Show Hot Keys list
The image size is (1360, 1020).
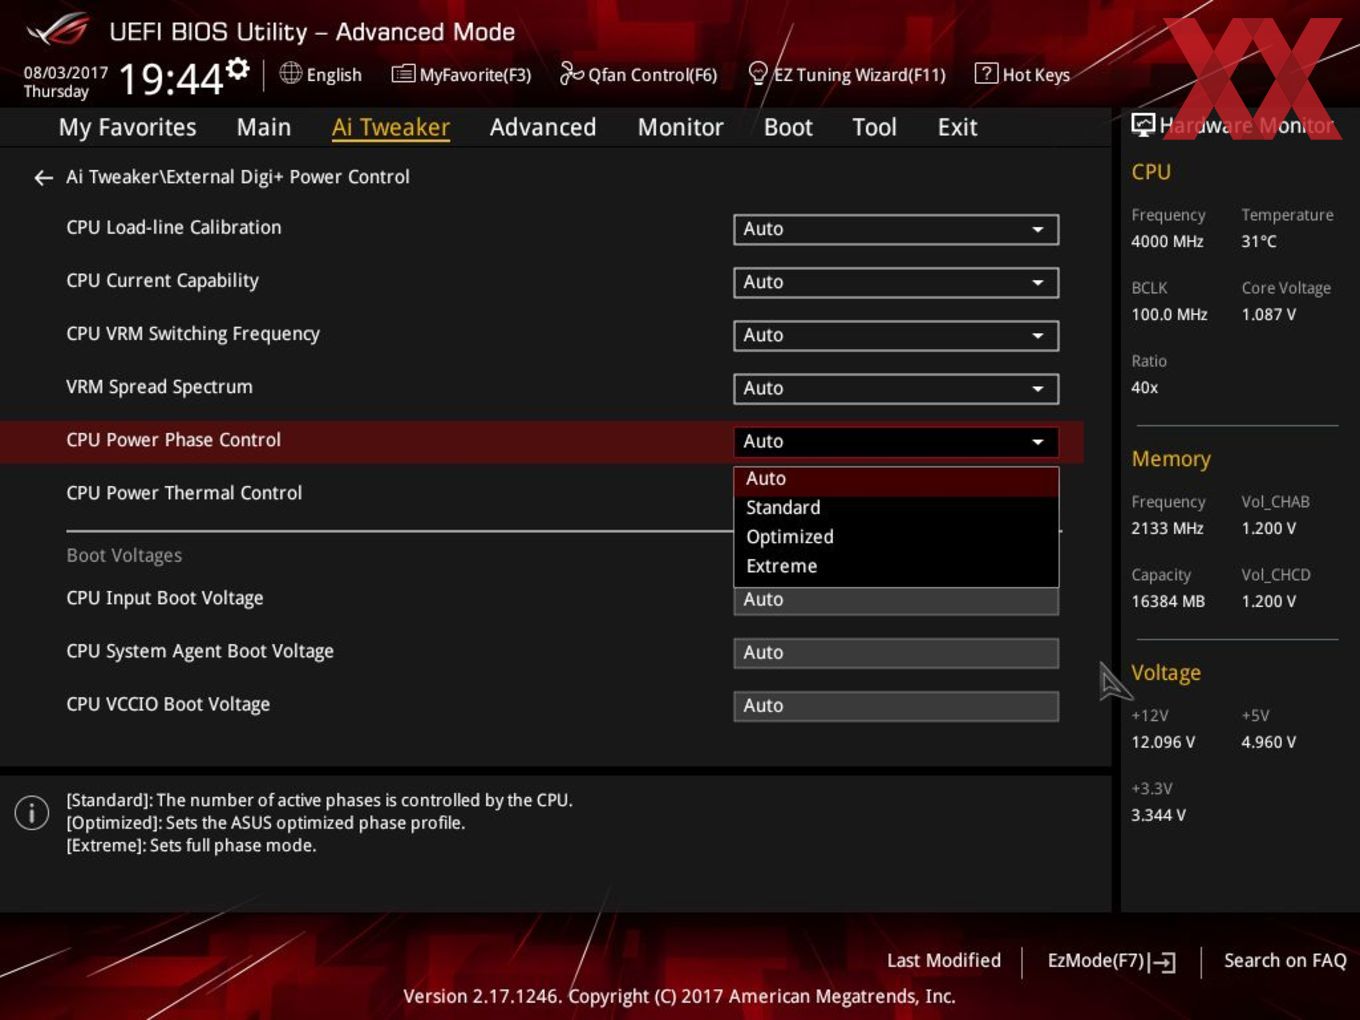coord(1022,75)
